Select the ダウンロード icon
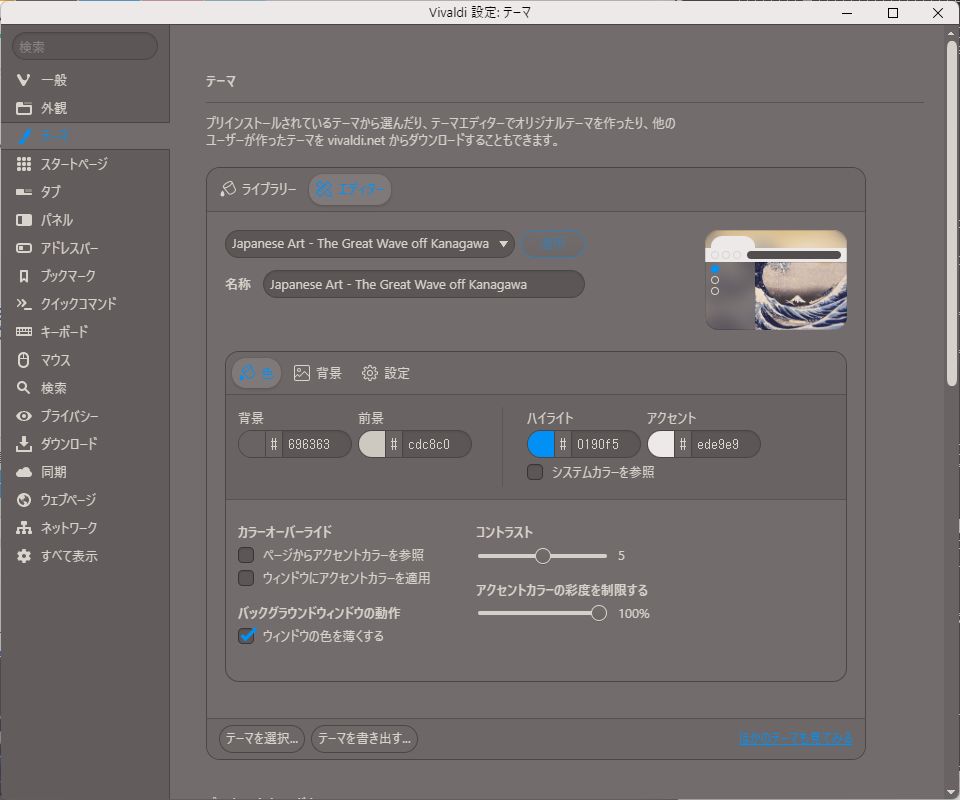This screenshot has height=800, width=960. point(23,444)
